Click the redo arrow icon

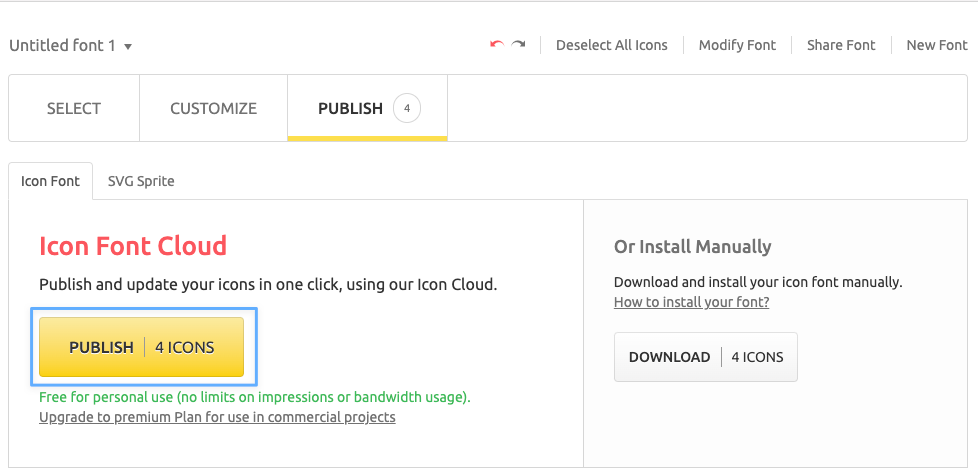click(518, 45)
